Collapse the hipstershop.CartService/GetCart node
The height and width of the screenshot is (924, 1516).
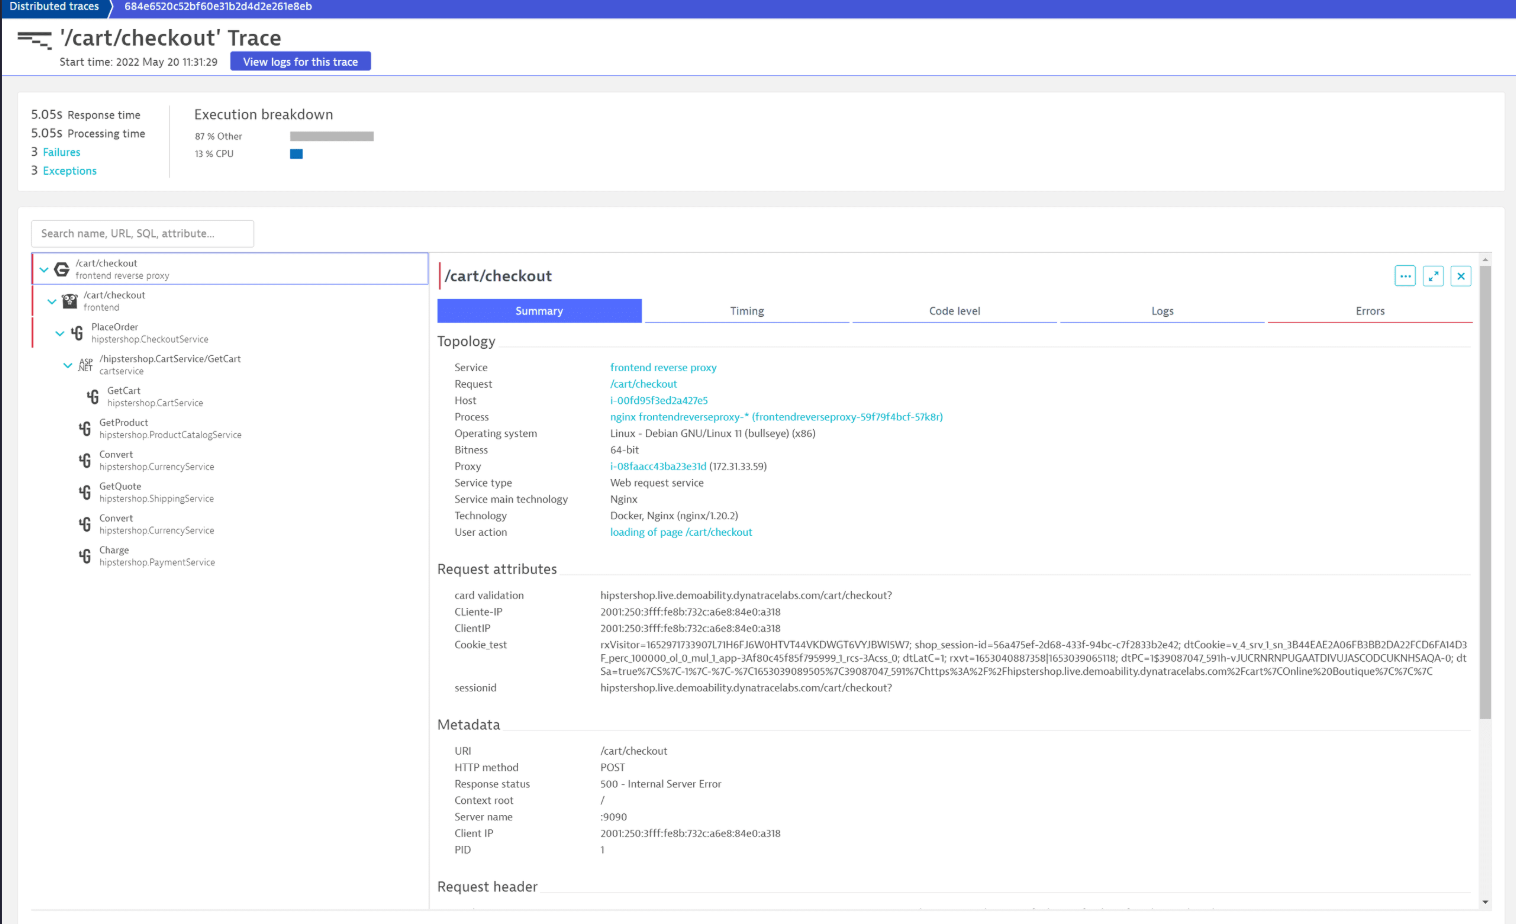click(x=68, y=365)
